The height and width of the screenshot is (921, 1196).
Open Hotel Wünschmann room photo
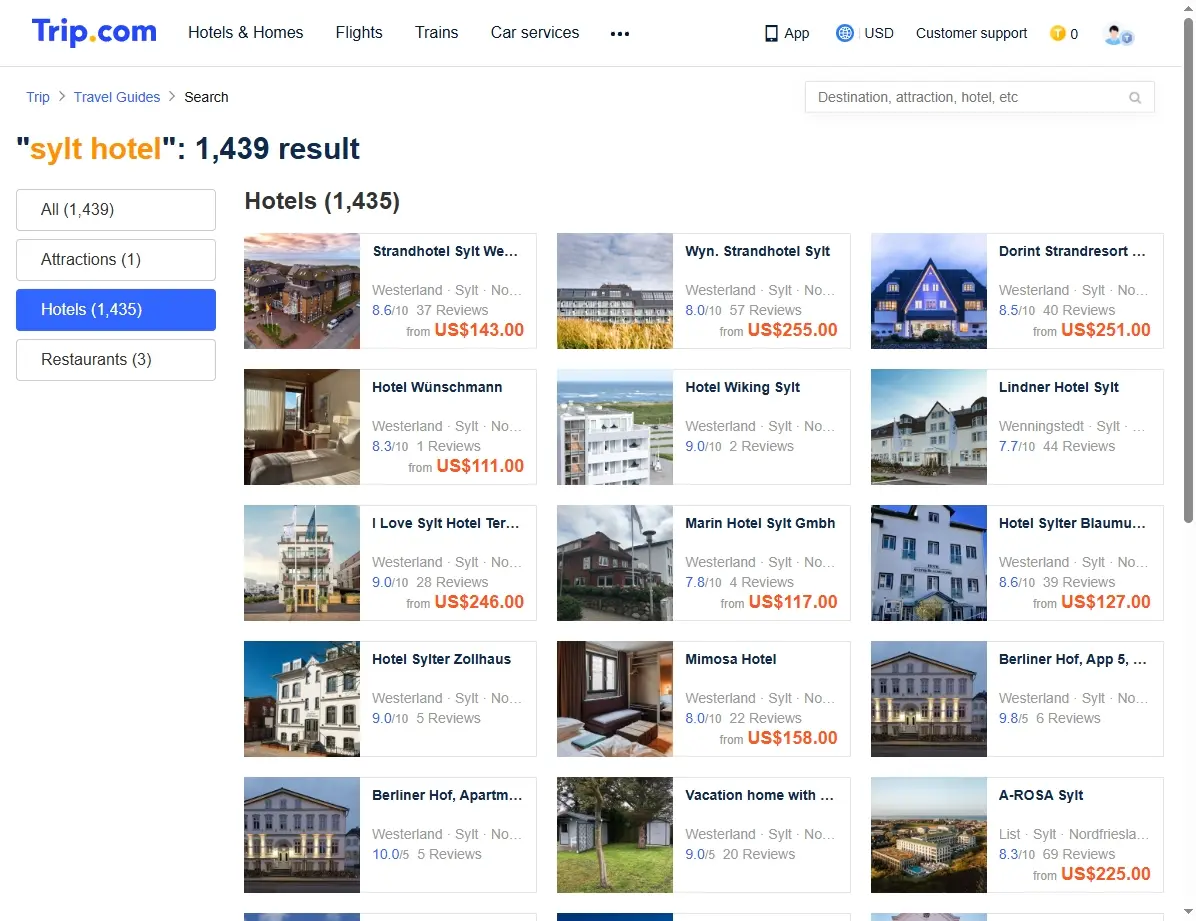302,427
